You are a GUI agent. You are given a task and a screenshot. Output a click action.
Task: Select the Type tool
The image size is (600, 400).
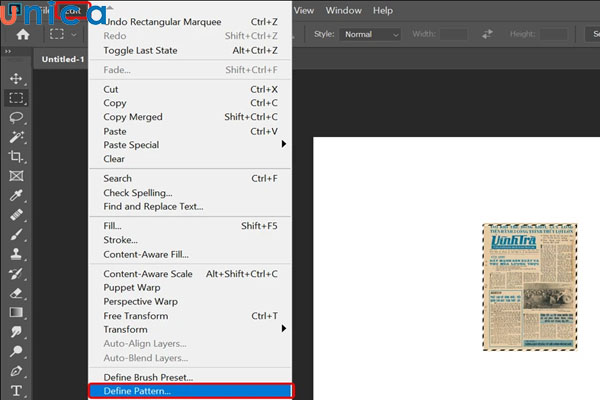click(16, 390)
